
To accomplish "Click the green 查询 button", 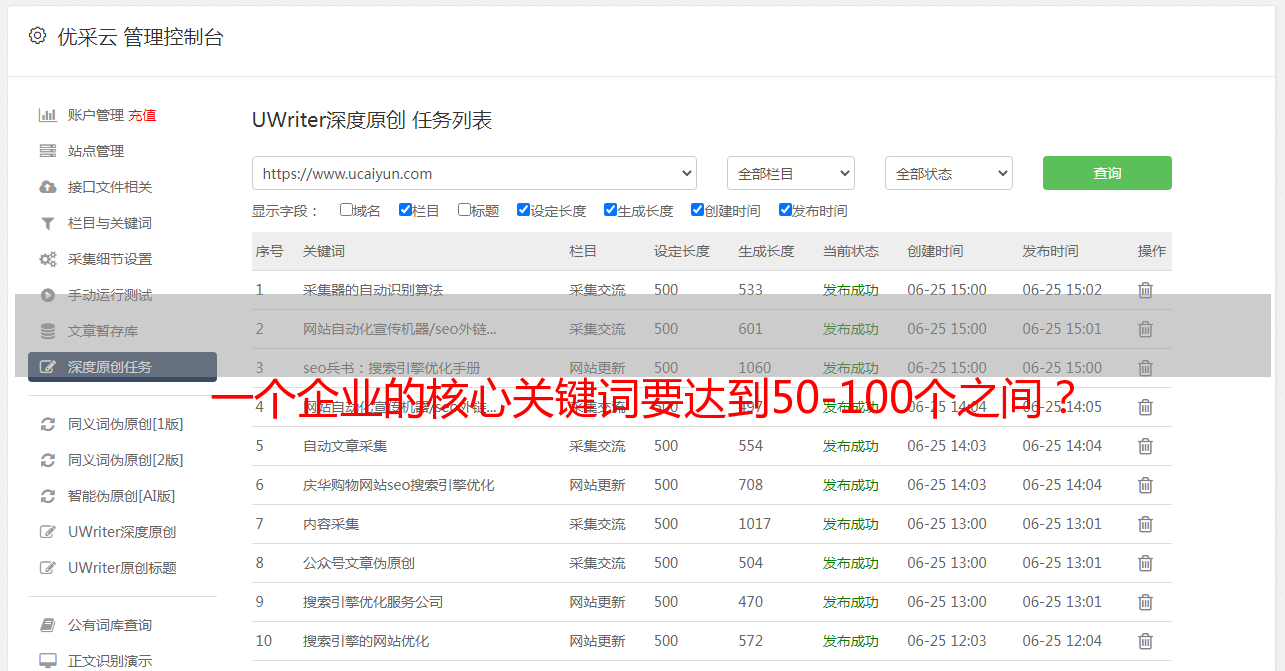I will pyautogui.click(x=1106, y=173).
